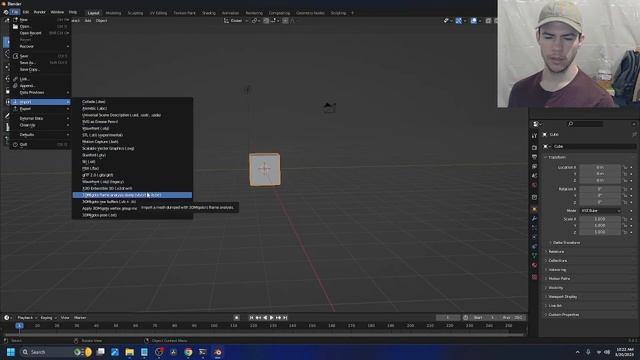Select Collada (.dae) import entry
This screenshot has height=360, width=640.
point(132,102)
